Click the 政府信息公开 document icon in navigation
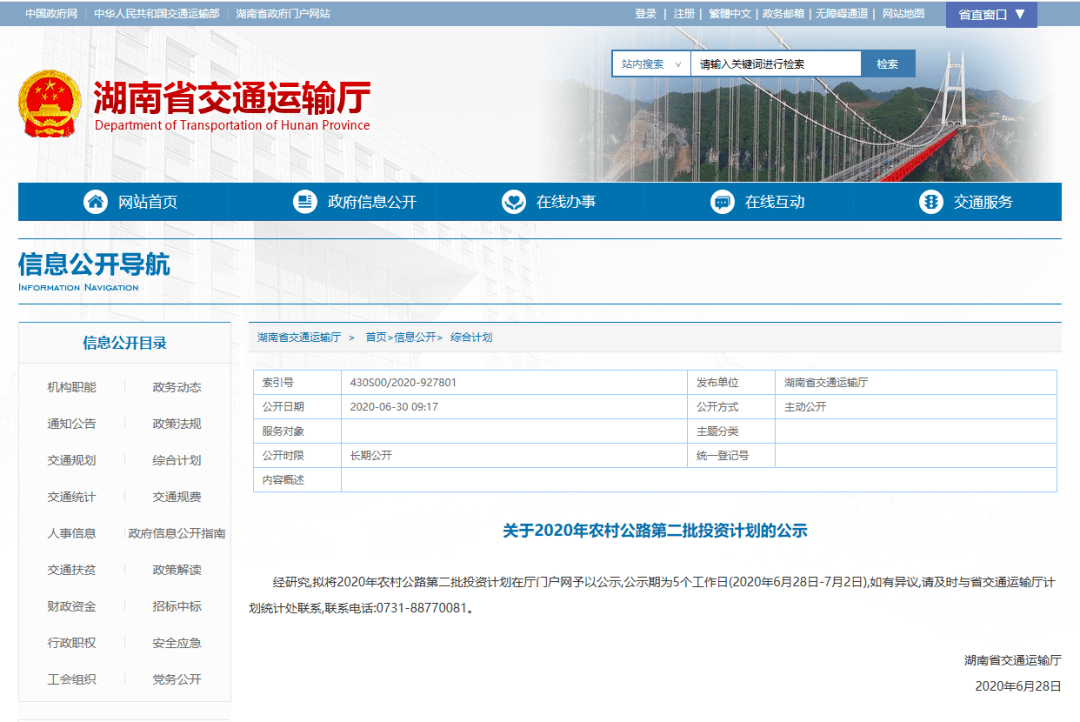Image resolution: width=1080 pixels, height=722 pixels. pos(305,201)
